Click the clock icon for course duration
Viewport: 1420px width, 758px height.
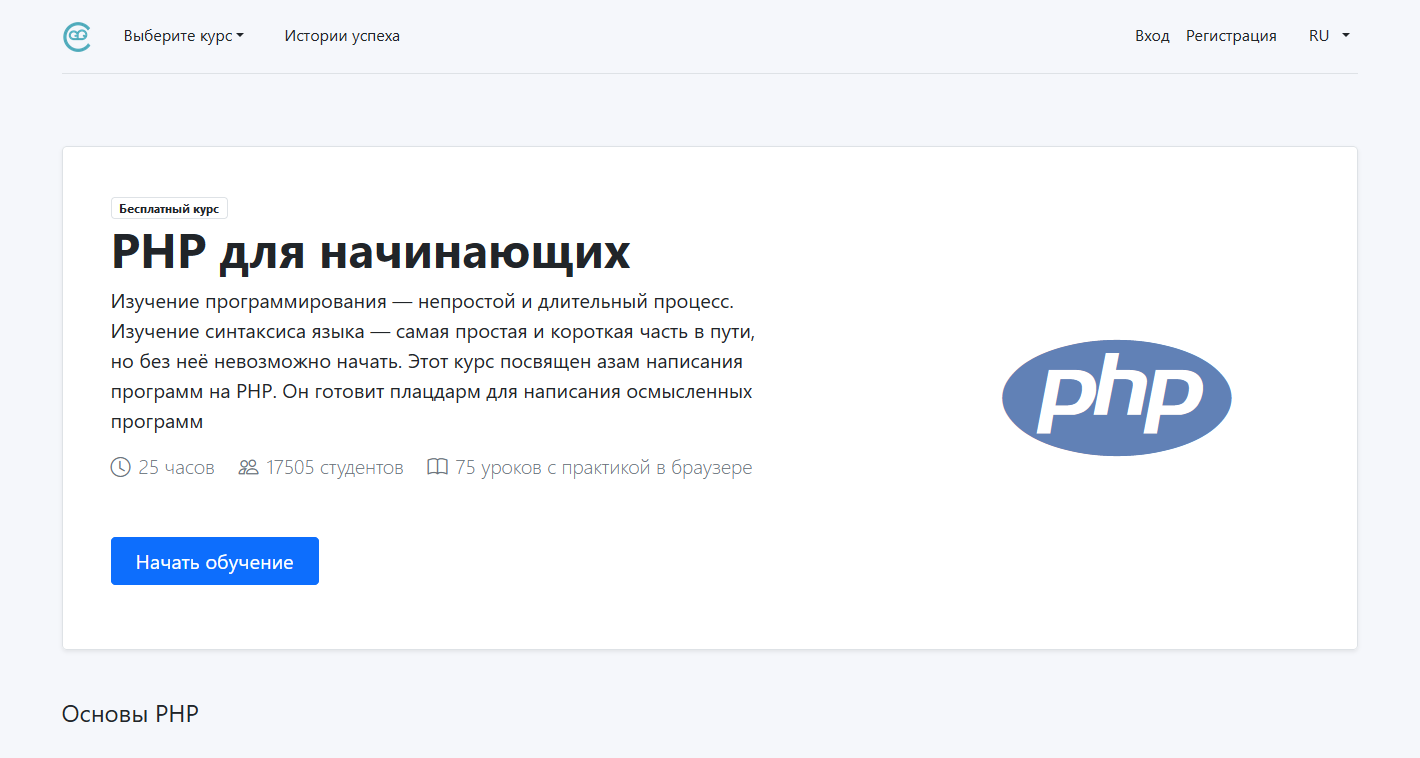120,467
